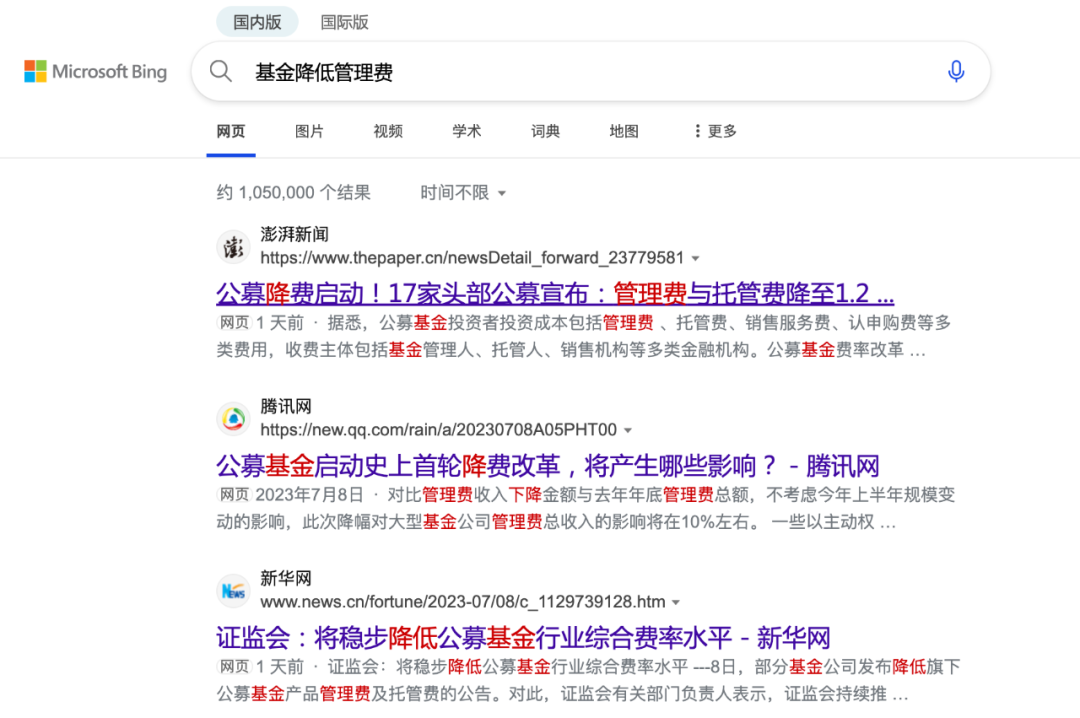This screenshot has height=718, width=1080.
Task: Click the search box containing 基金降低管理费
Action: pyautogui.click(x=580, y=72)
